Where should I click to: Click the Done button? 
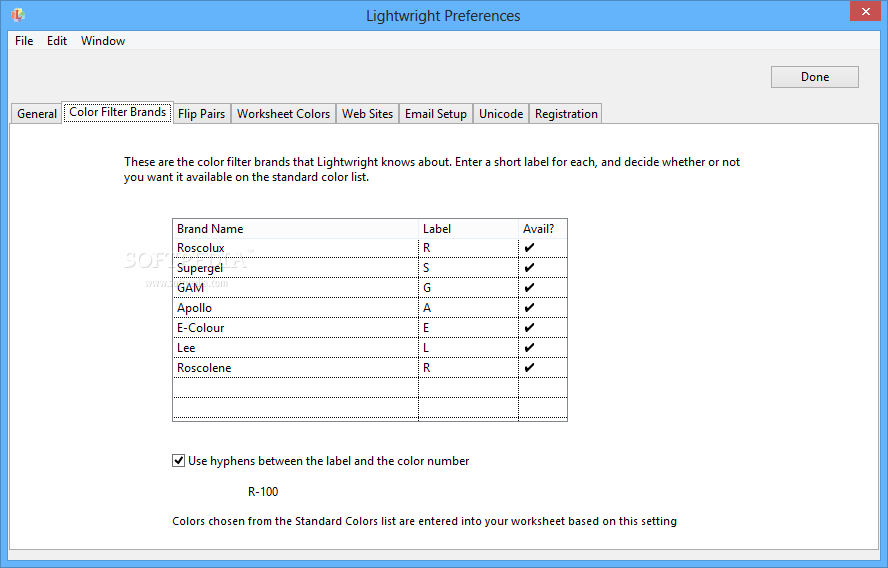click(x=814, y=77)
